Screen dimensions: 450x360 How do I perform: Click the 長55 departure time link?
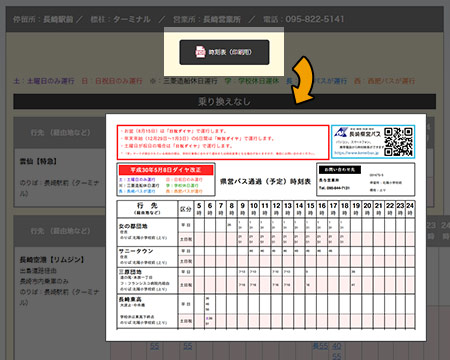320,346
